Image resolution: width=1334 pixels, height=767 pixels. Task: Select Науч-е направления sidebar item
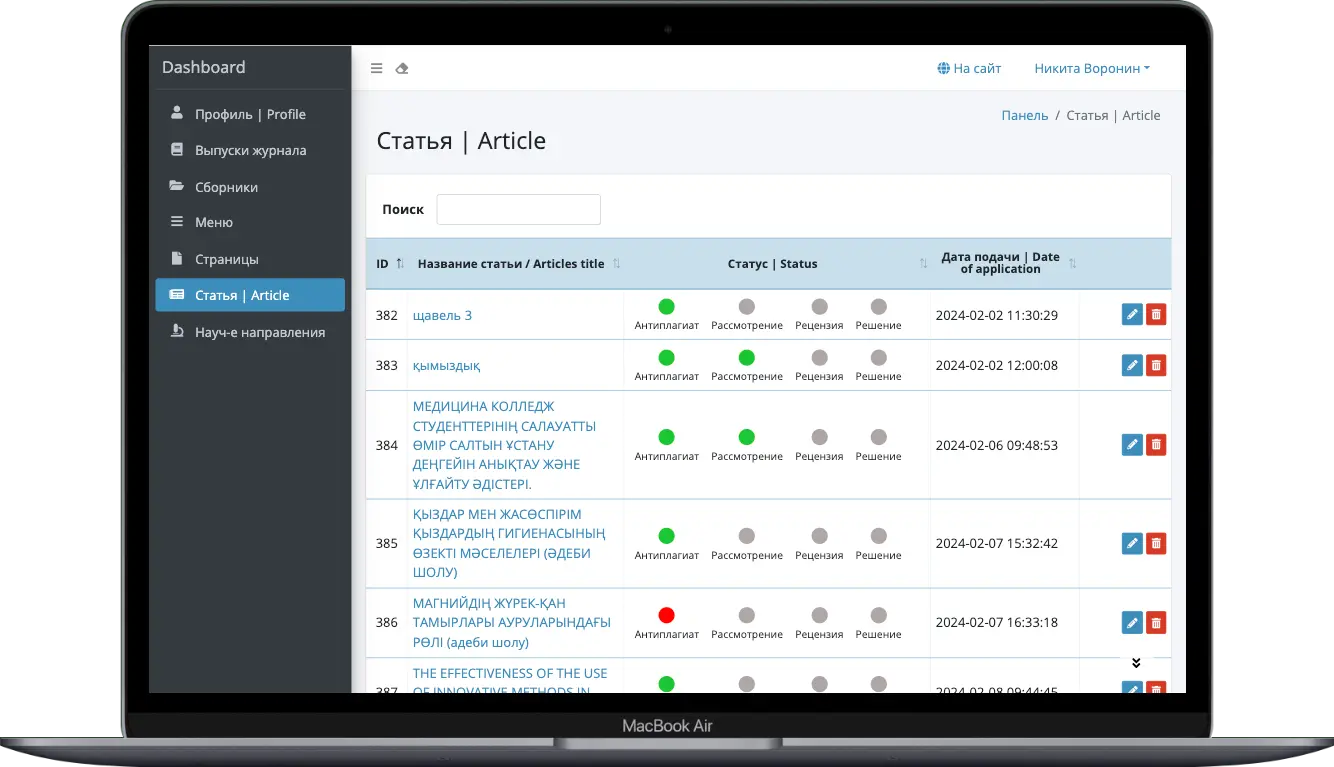(x=259, y=332)
